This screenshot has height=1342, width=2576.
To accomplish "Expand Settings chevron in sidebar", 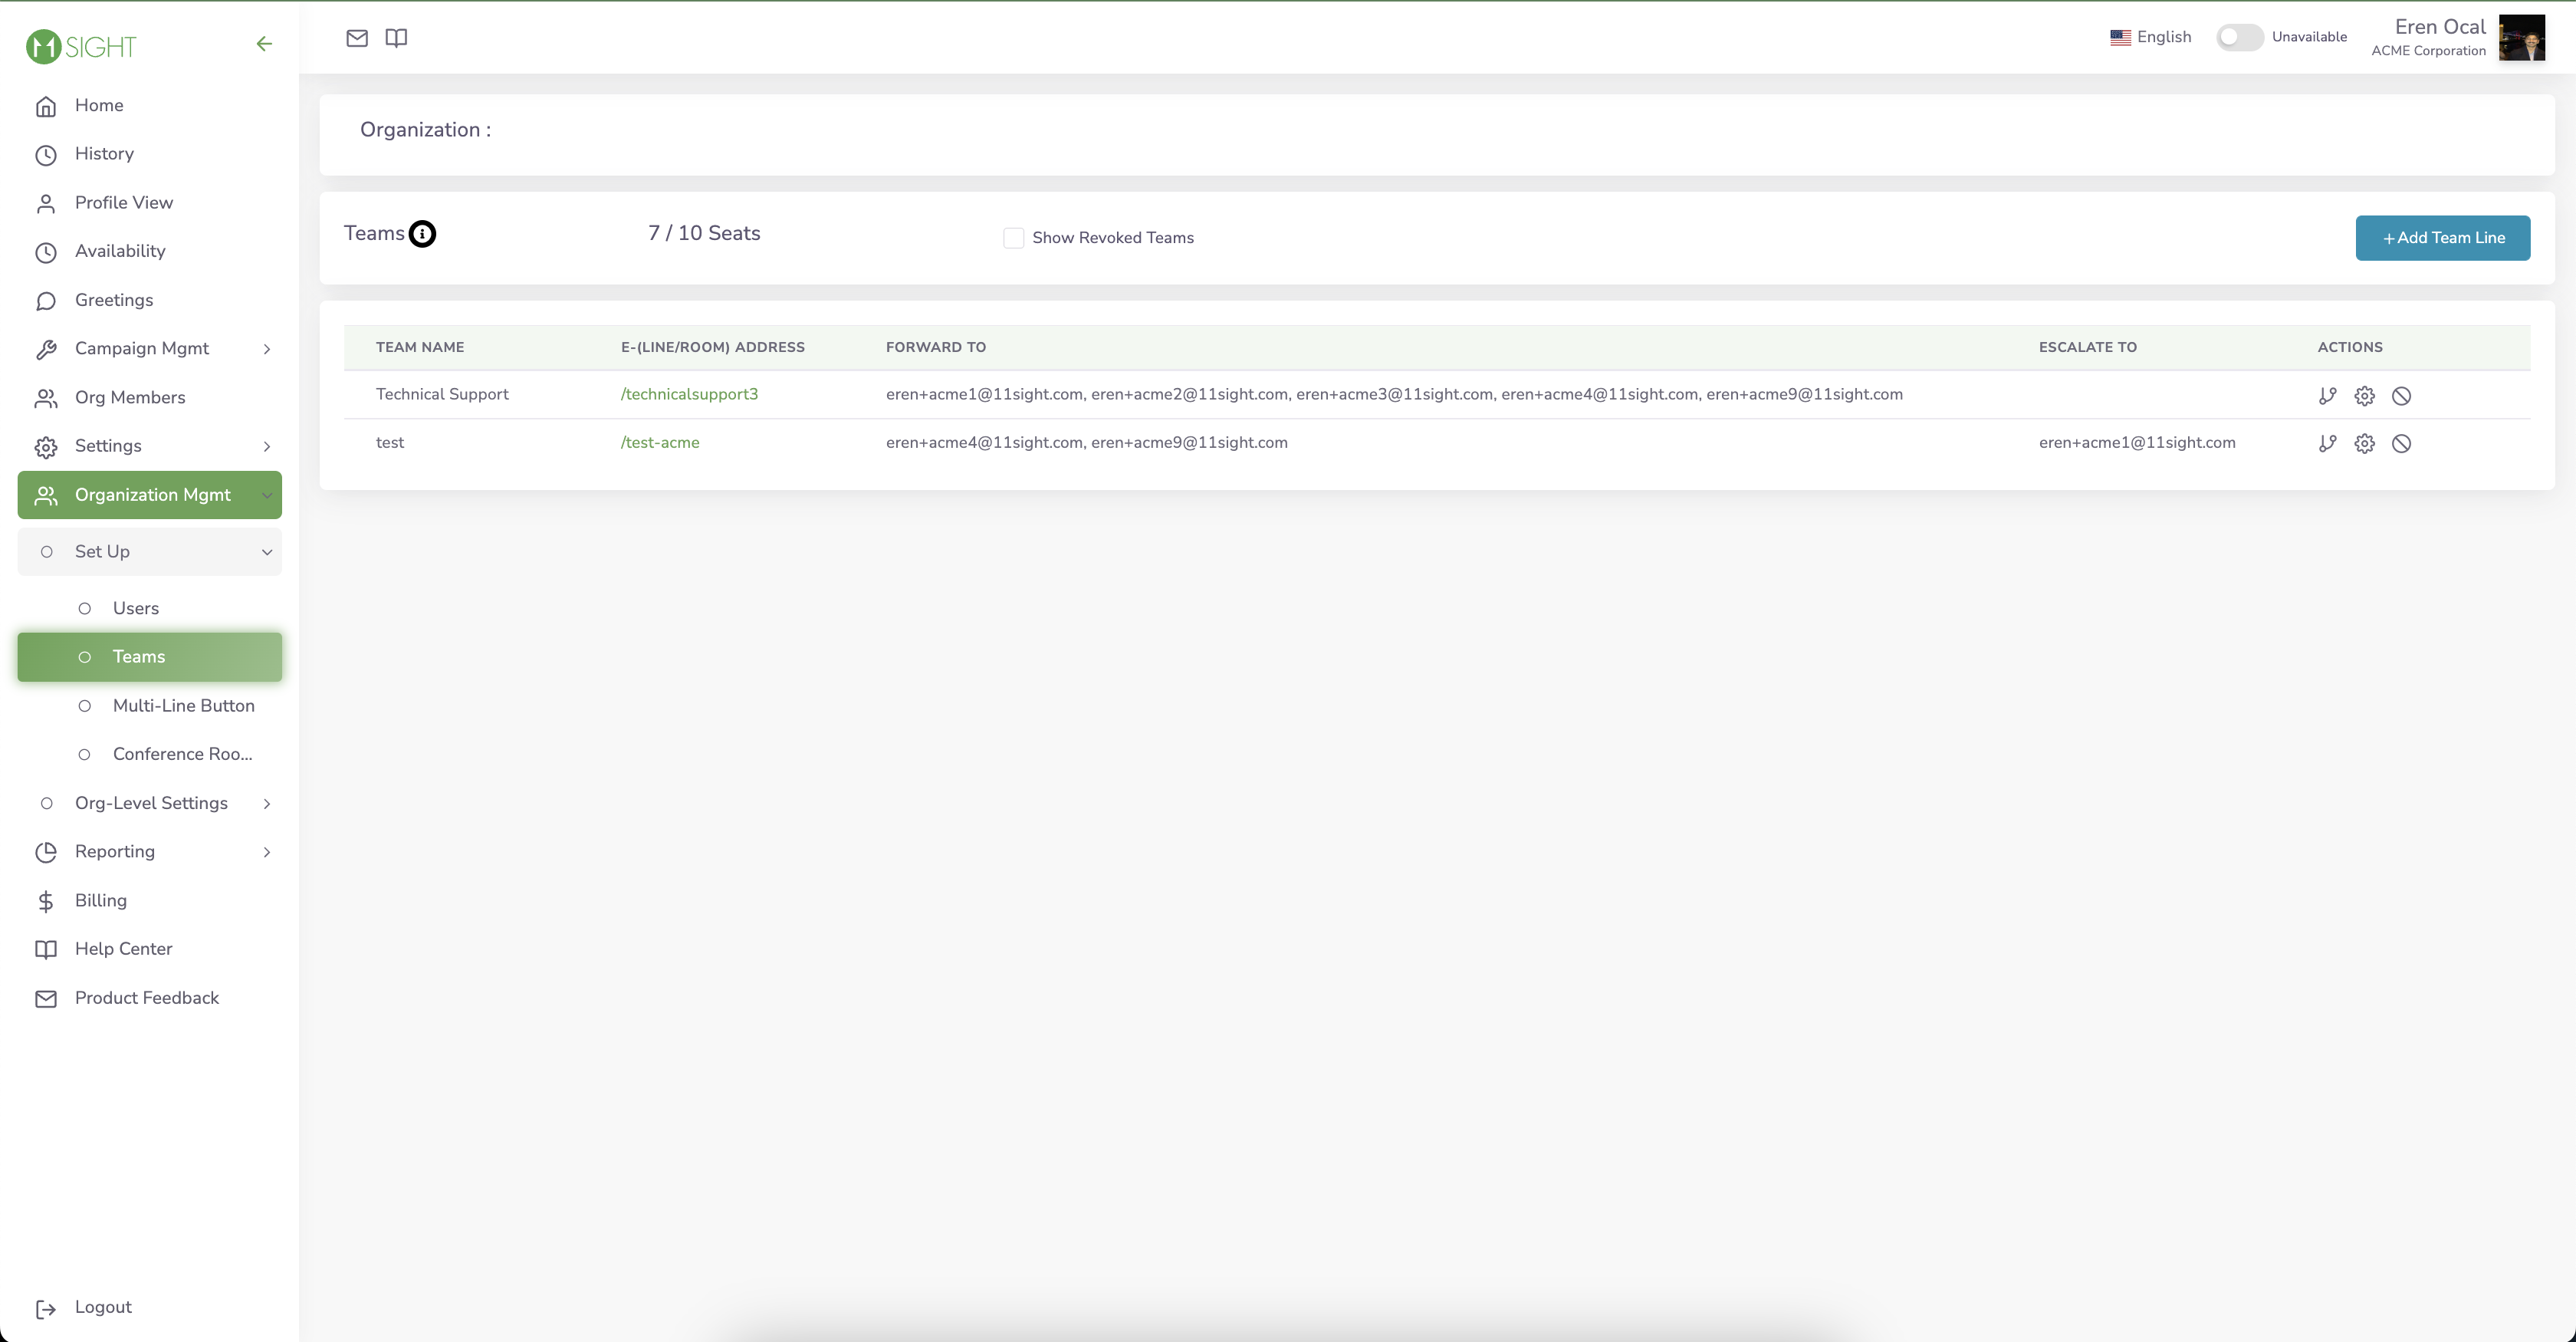I will pyautogui.click(x=267, y=446).
